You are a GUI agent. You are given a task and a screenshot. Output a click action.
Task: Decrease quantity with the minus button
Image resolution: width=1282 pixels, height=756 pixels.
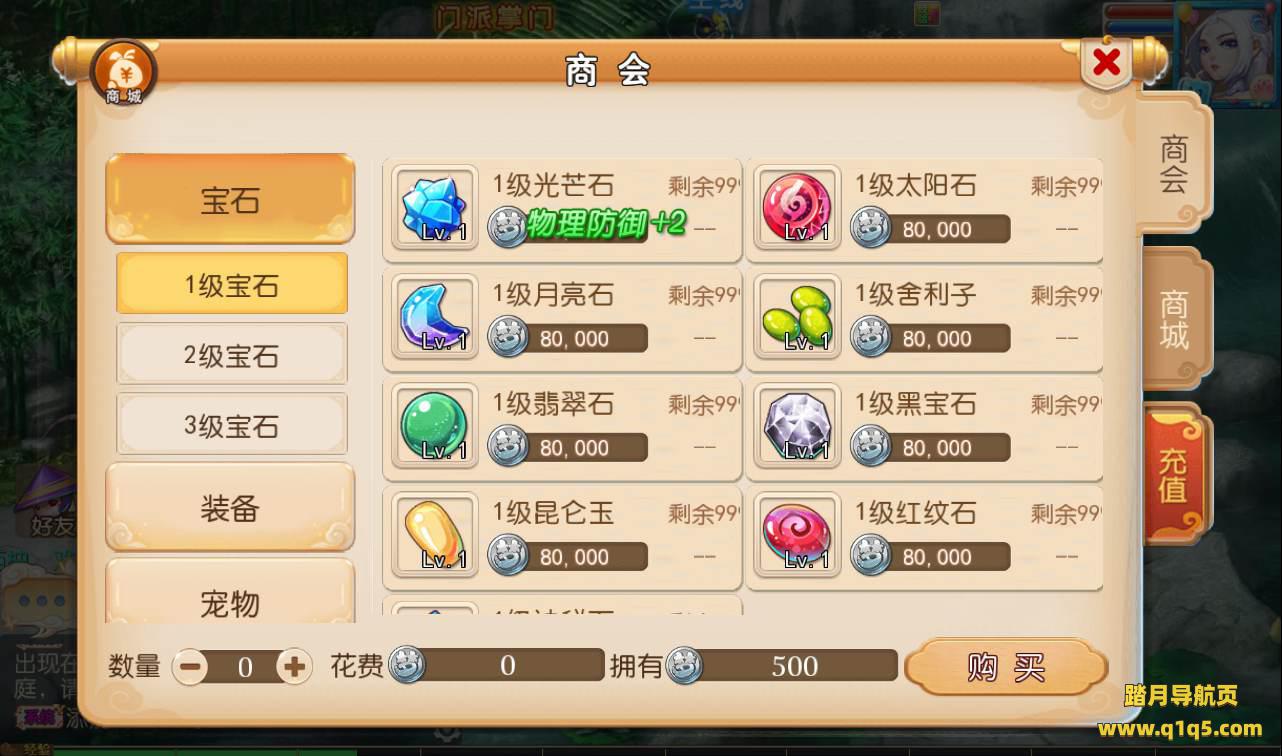pyautogui.click(x=190, y=667)
